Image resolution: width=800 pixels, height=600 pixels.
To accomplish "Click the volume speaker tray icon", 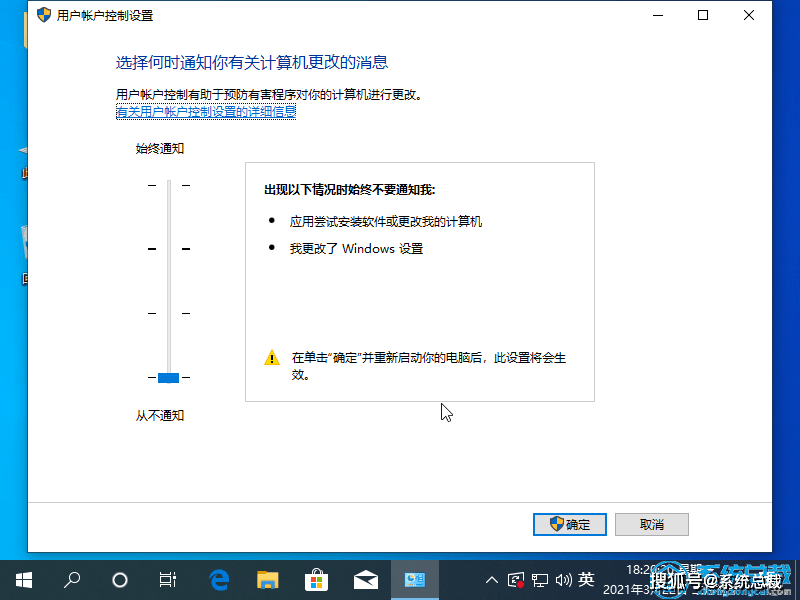I will [x=564, y=580].
